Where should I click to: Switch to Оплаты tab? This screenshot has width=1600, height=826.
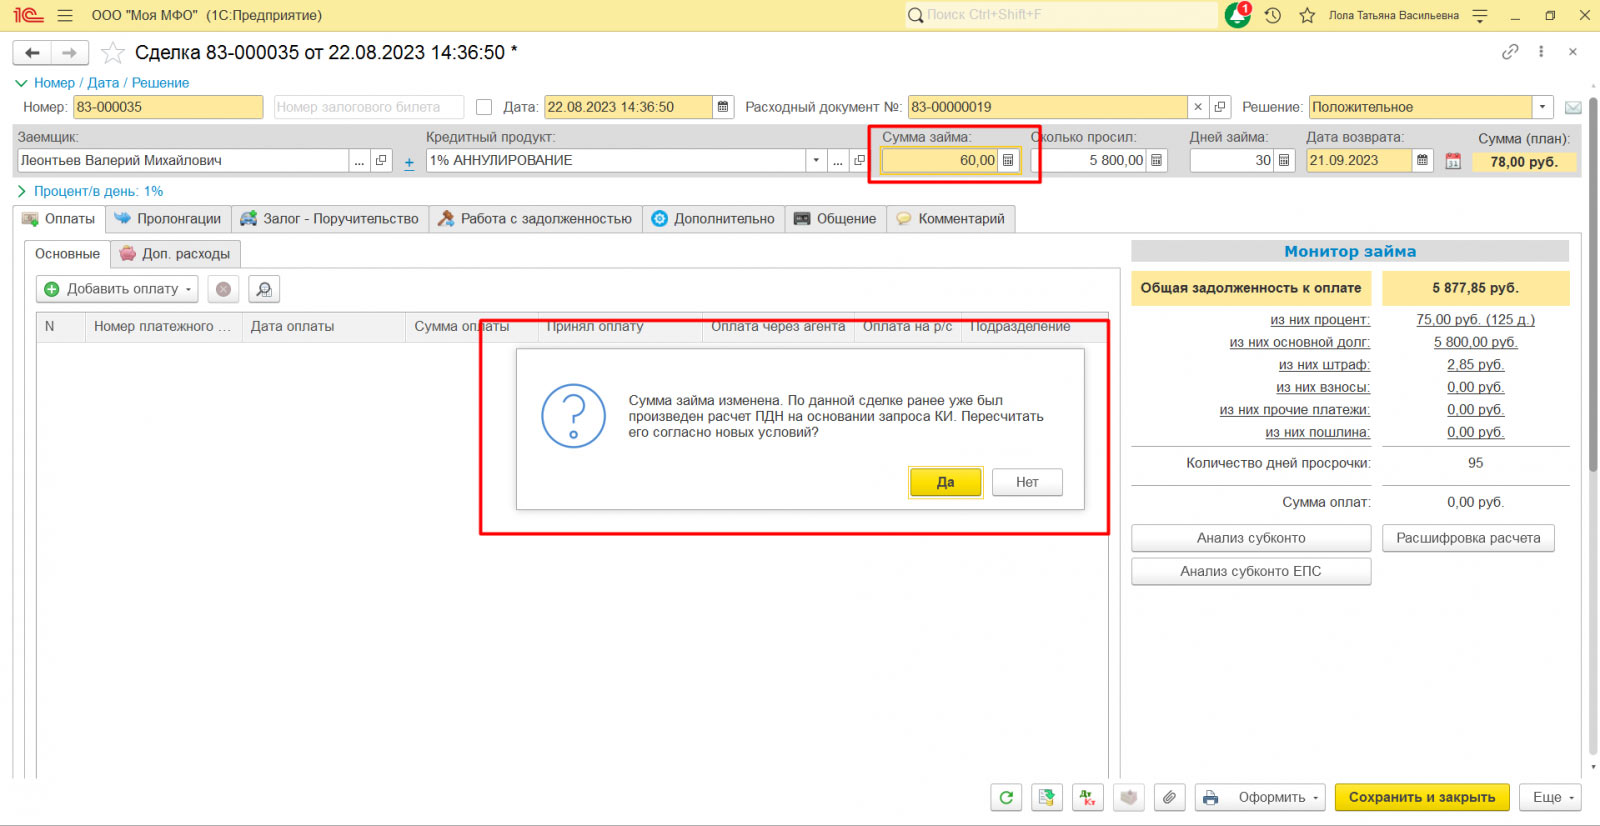[x=59, y=219]
